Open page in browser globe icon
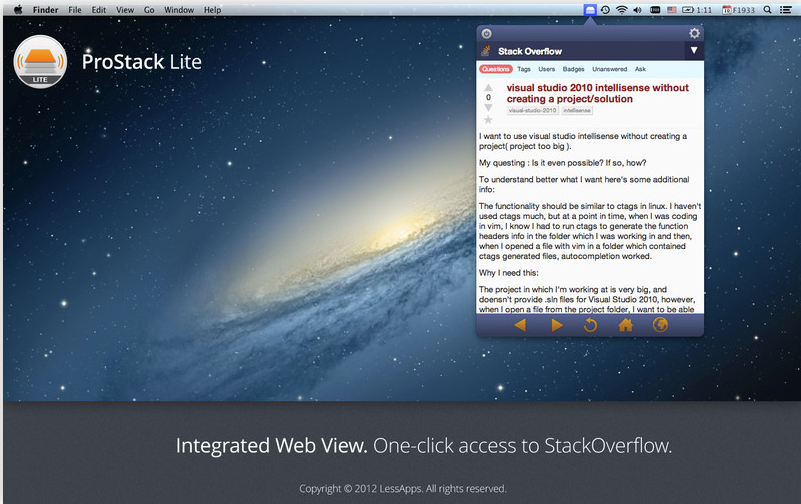Viewport: 801px width, 504px height. click(660, 325)
